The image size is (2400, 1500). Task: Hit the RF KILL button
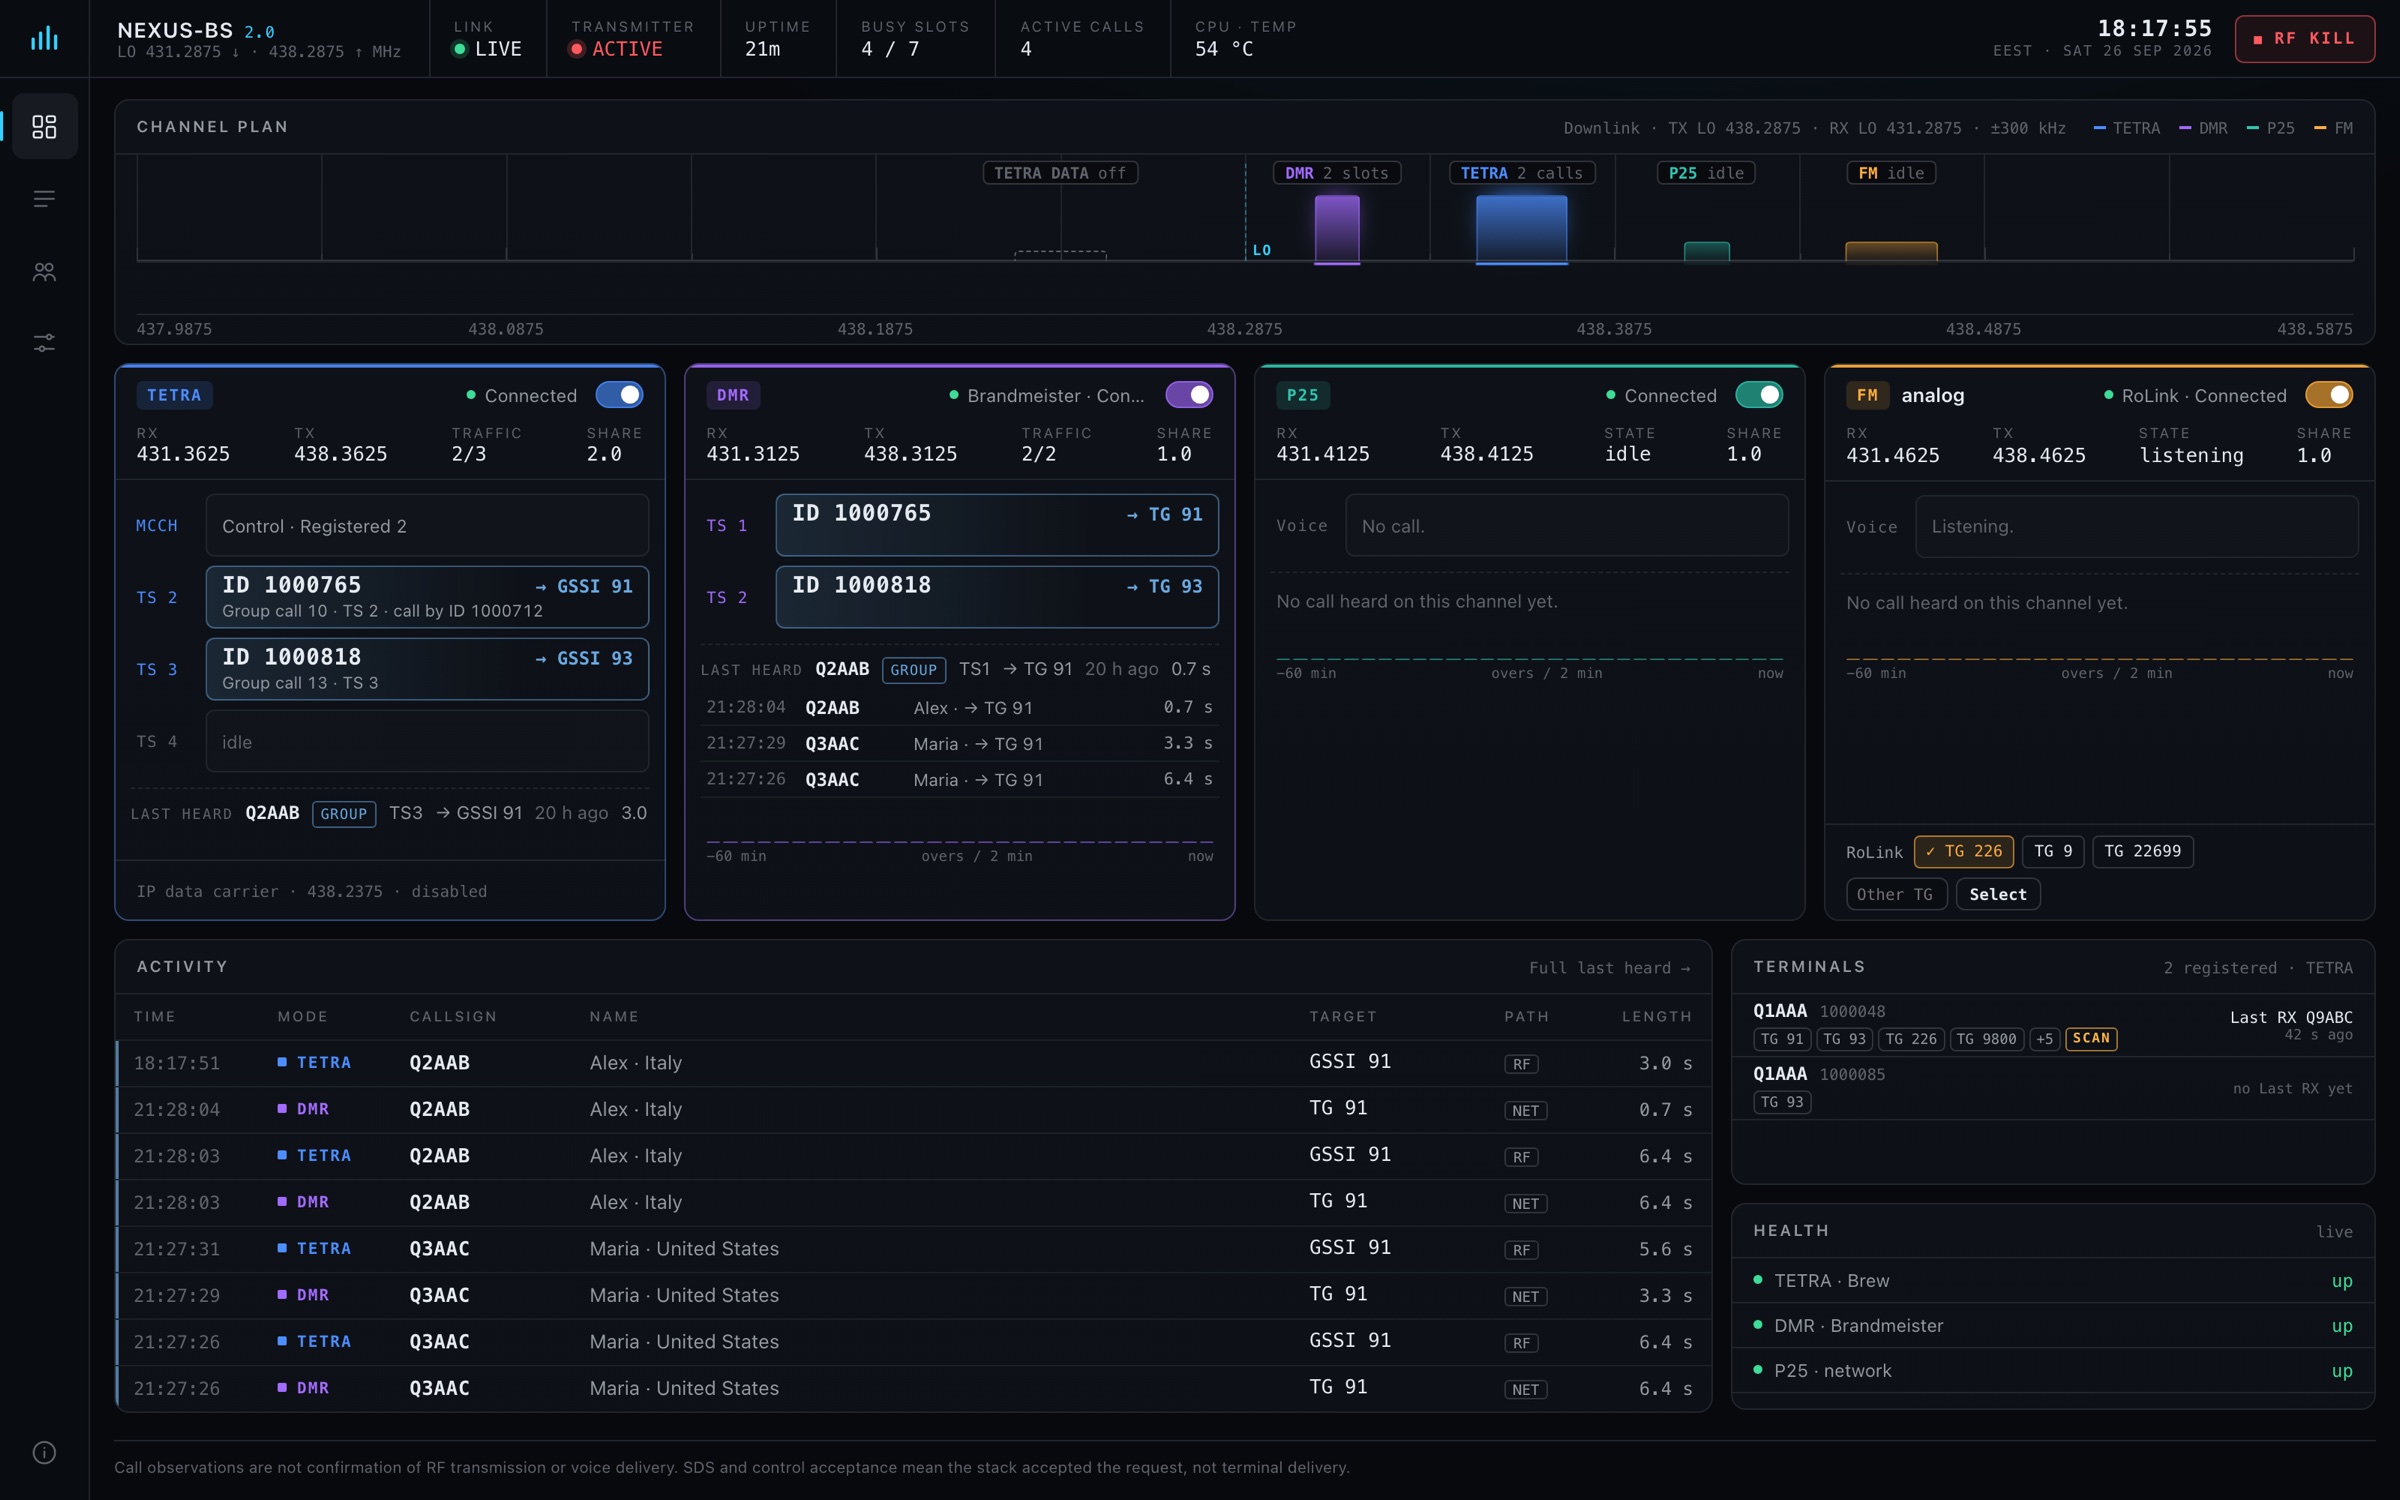point(2304,39)
